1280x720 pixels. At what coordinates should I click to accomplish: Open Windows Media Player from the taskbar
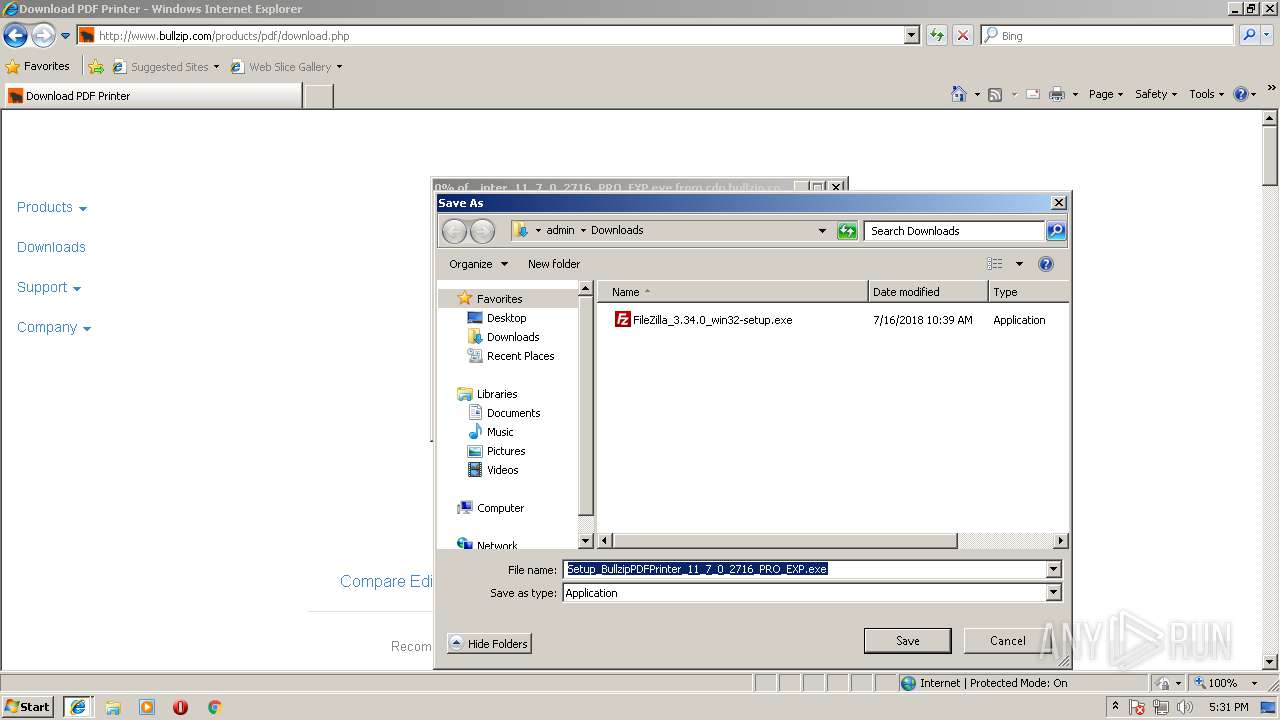pyautogui.click(x=147, y=707)
